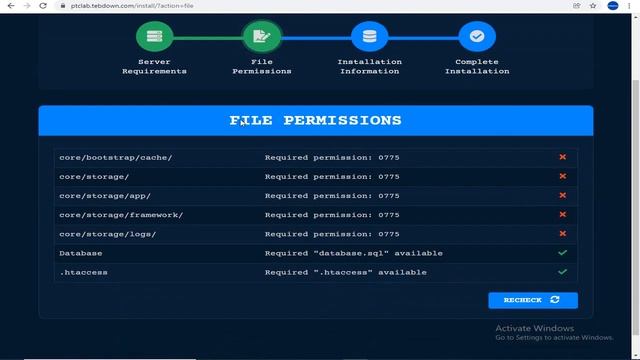Click the green check for Database
The image size is (640, 360).
click(x=562, y=253)
